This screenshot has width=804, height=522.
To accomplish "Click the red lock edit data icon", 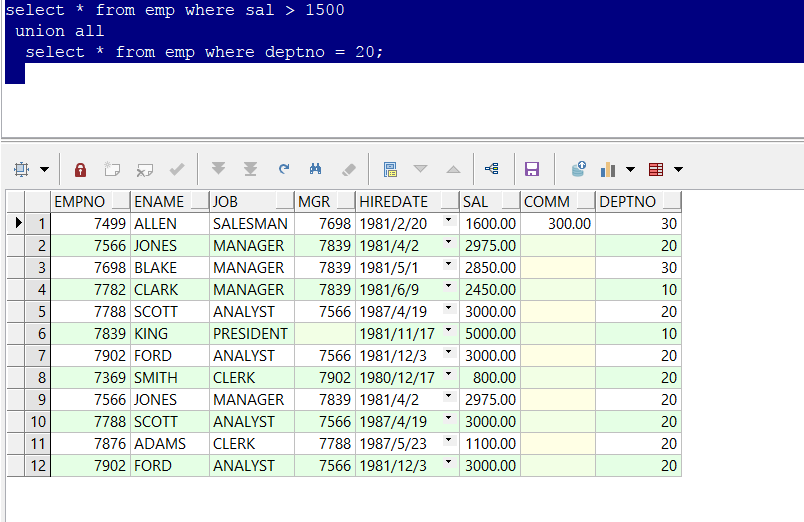I will tap(81, 169).
